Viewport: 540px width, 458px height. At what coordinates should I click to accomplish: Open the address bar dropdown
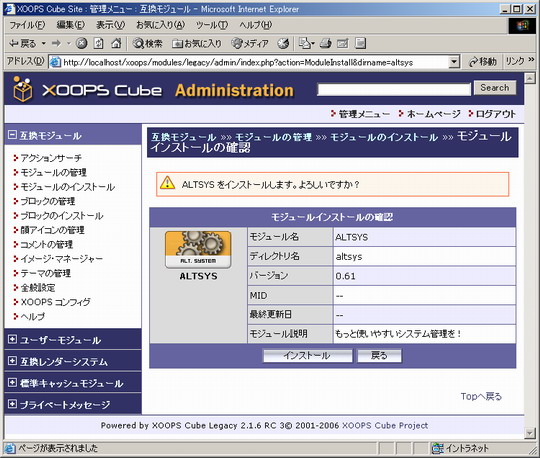pos(454,62)
